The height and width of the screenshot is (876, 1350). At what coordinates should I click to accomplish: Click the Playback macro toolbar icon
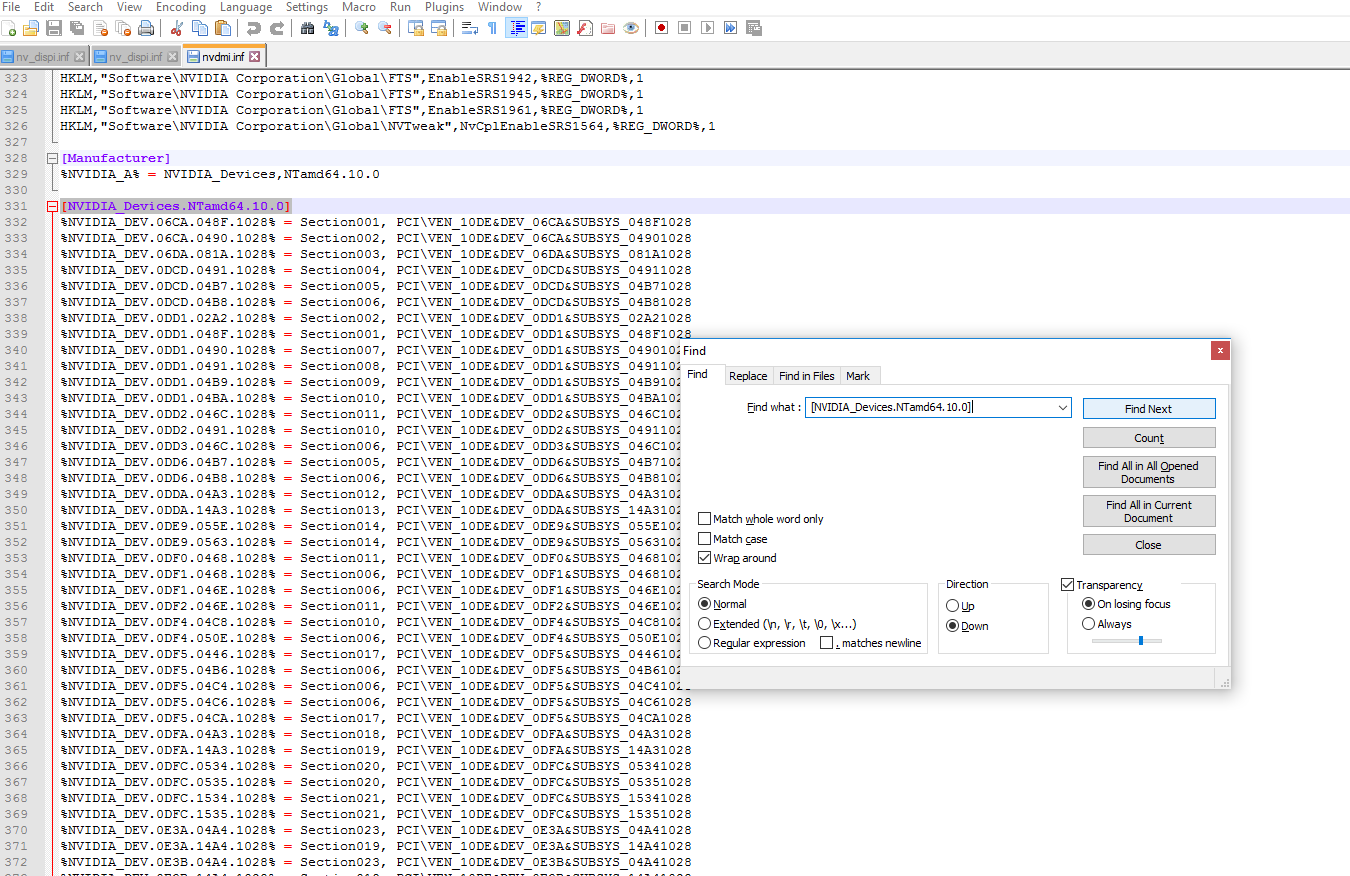tap(708, 28)
